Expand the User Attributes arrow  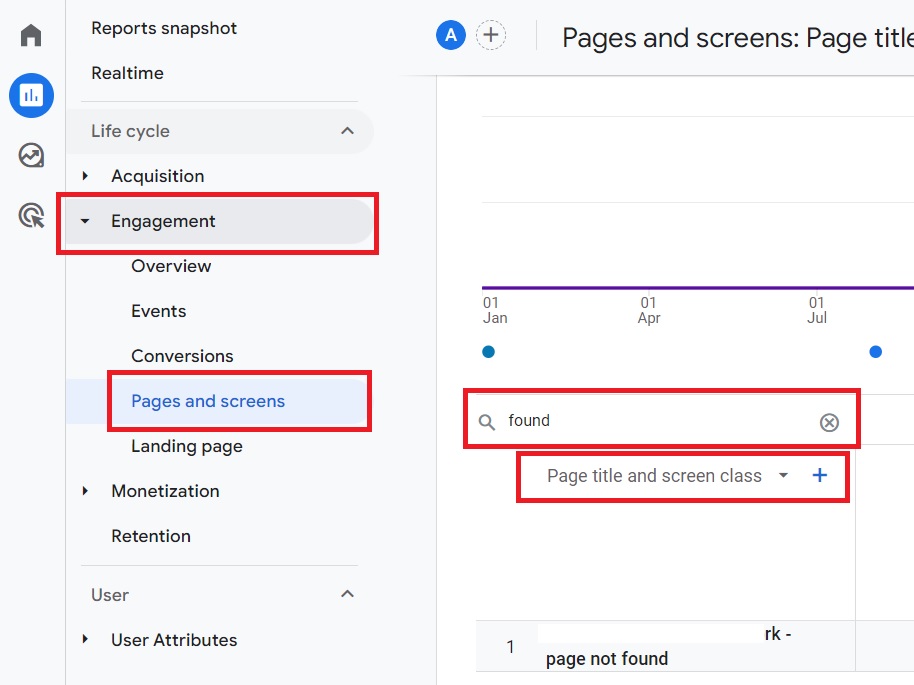(85, 639)
